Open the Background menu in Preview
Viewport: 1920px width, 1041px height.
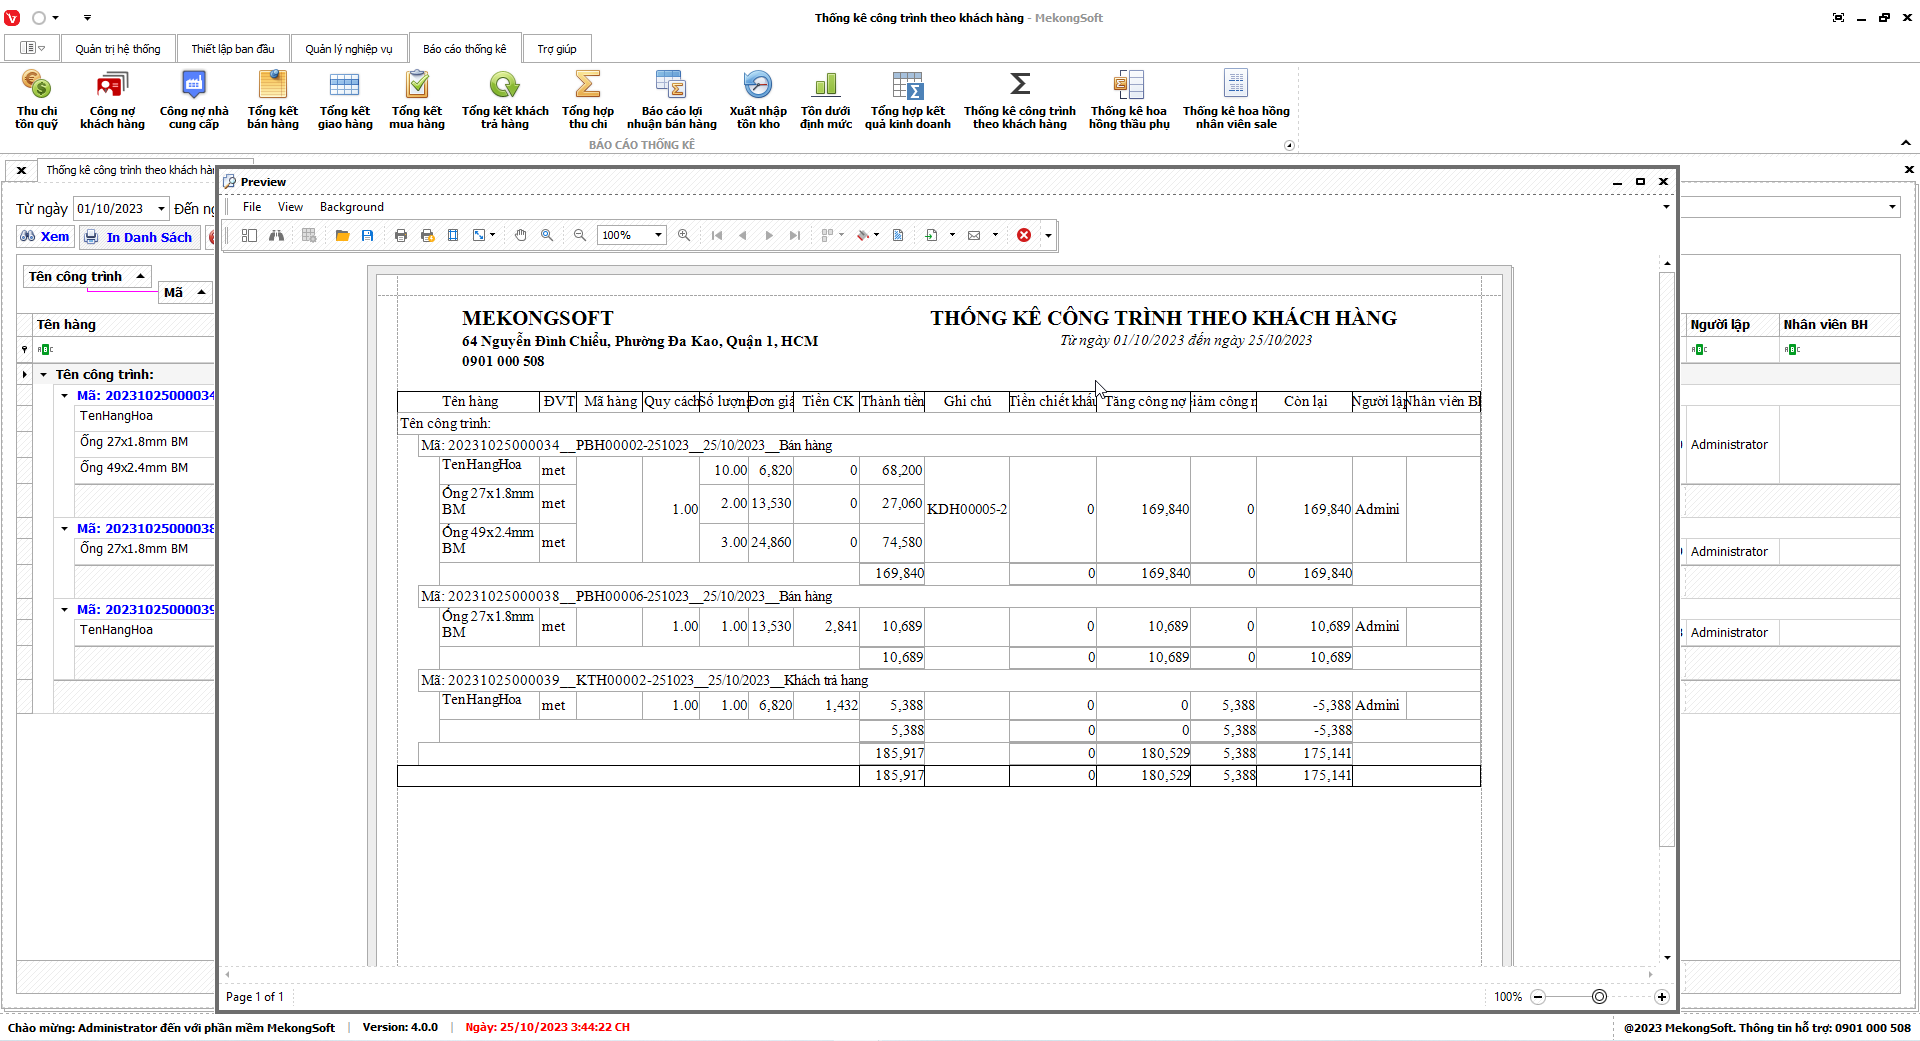[351, 207]
